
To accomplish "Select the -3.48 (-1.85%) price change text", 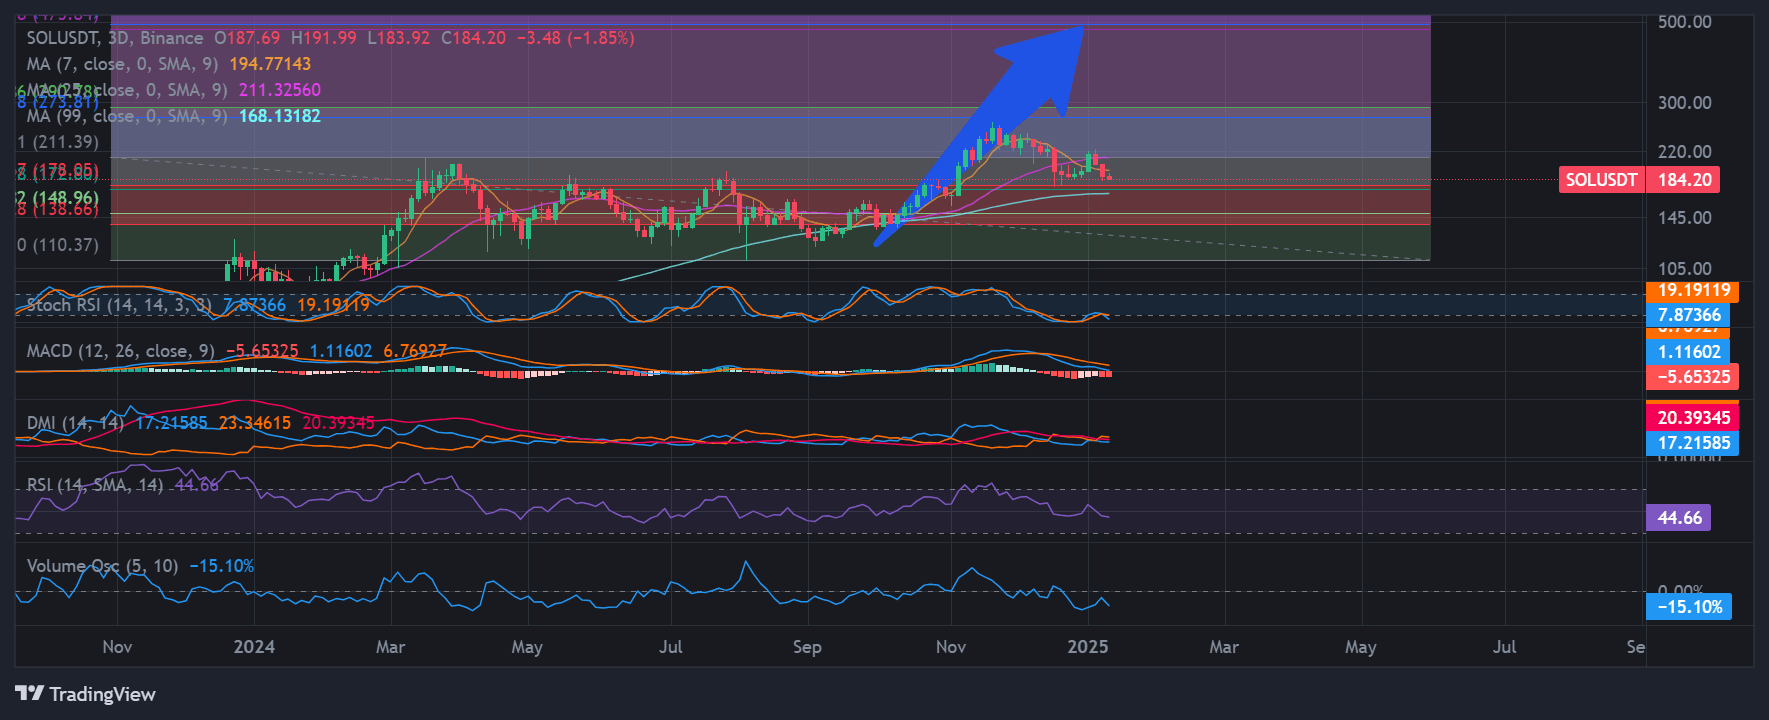I will click(x=575, y=38).
